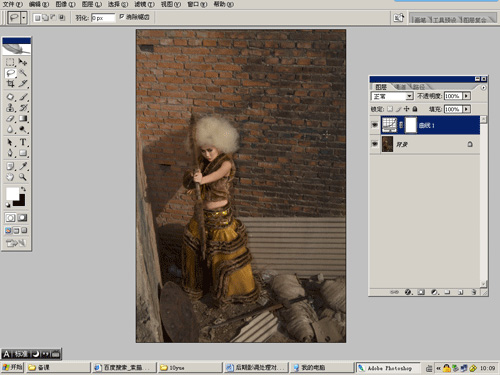The width and height of the screenshot is (500, 375).
Task: Toggle the anti-alias checkbox
Action: (122, 16)
